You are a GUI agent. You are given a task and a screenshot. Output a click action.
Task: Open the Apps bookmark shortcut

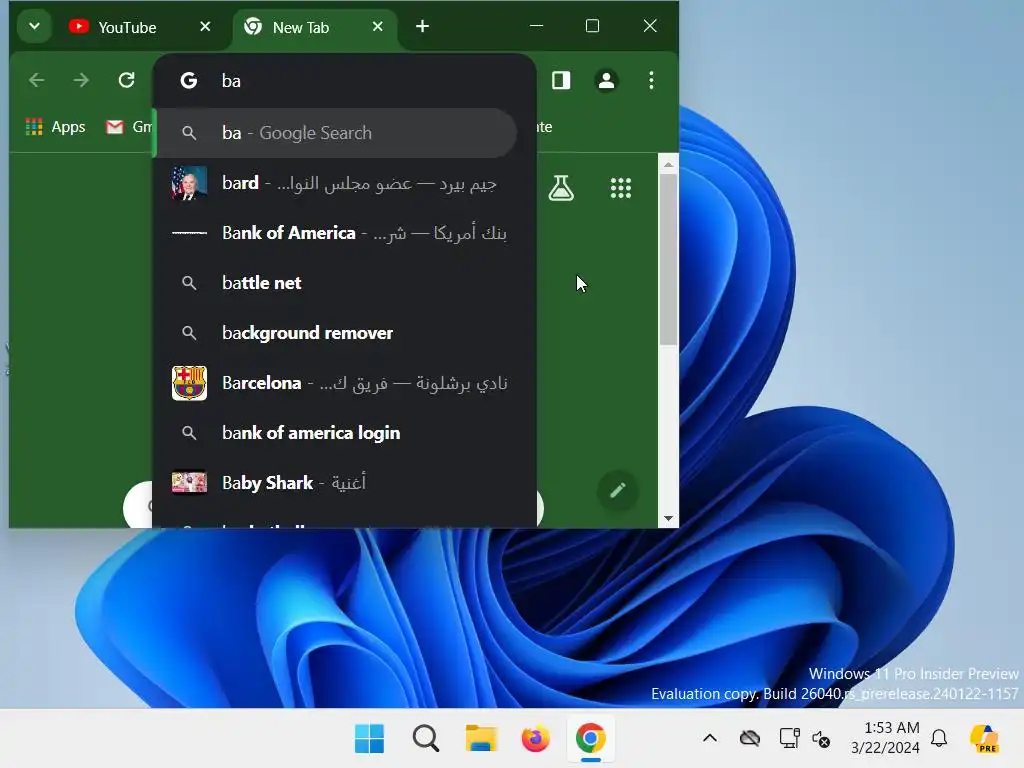pyautogui.click(x=56, y=127)
